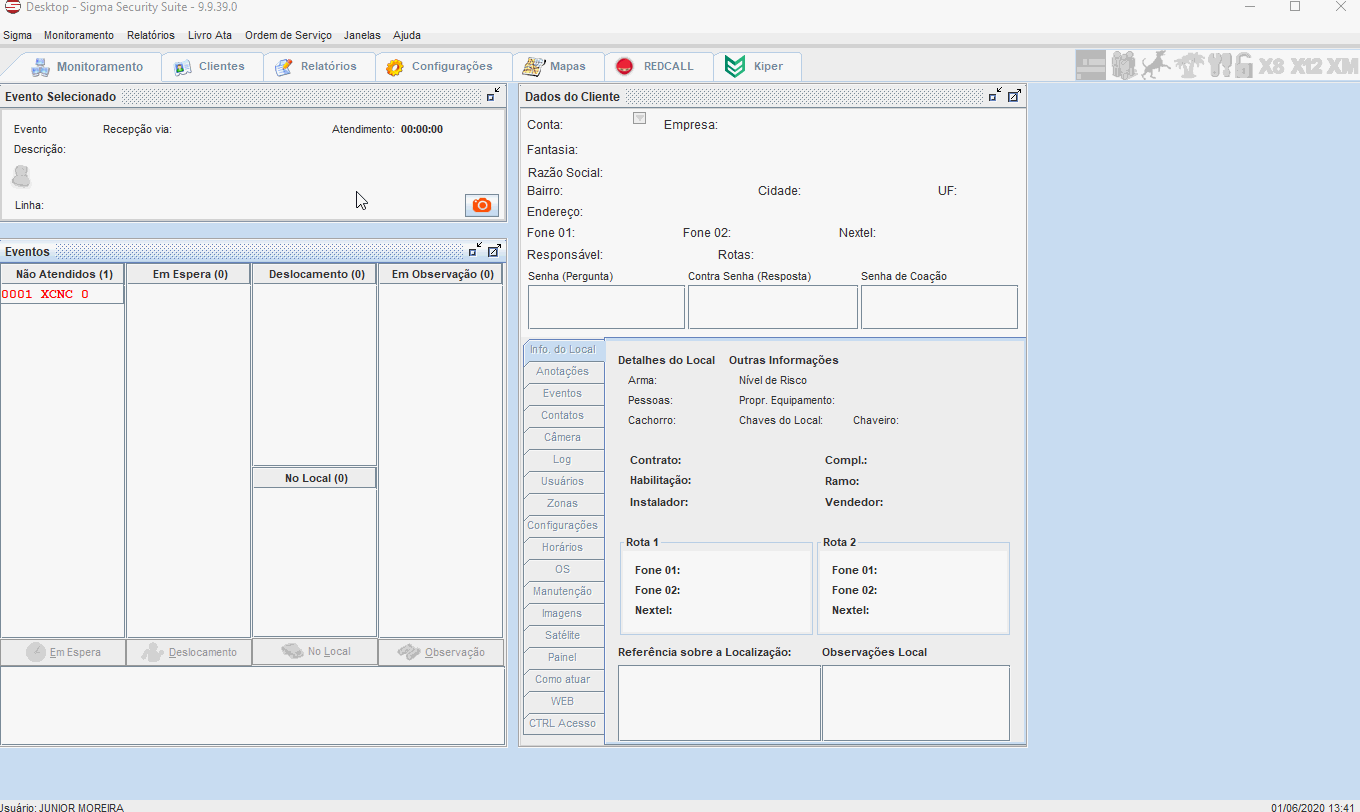The height and width of the screenshot is (812, 1360).
Task: Minimize the Dados do Cliente panel
Action: coord(995,96)
